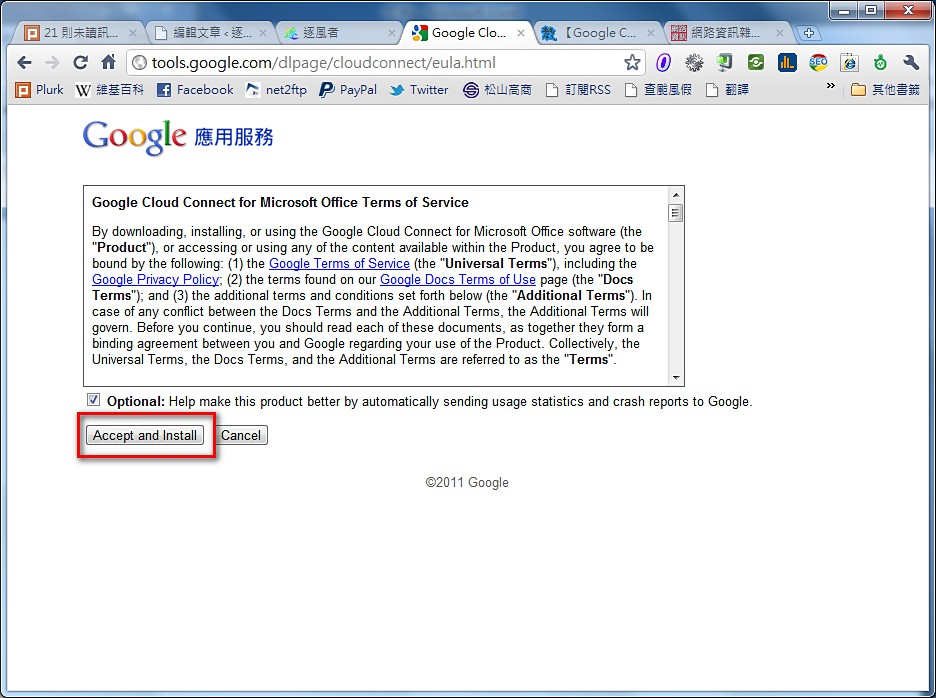Open the 松山高商 bookmark
The width and height of the screenshot is (936, 698).
point(497,90)
